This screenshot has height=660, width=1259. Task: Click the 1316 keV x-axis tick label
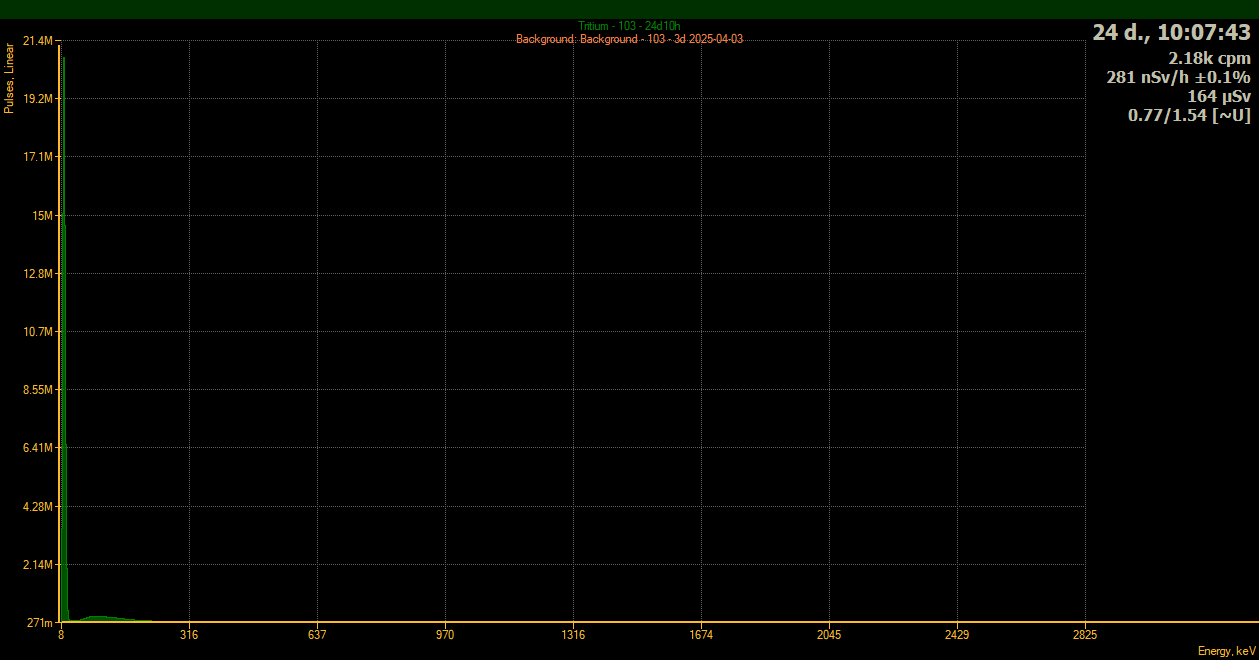[x=573, y=635]
